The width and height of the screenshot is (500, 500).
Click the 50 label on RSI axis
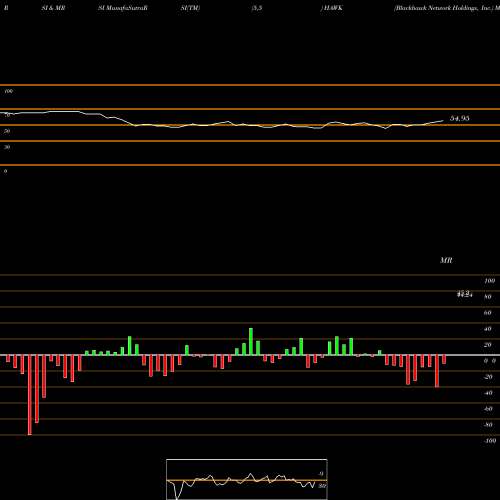[x=7, y=131]
